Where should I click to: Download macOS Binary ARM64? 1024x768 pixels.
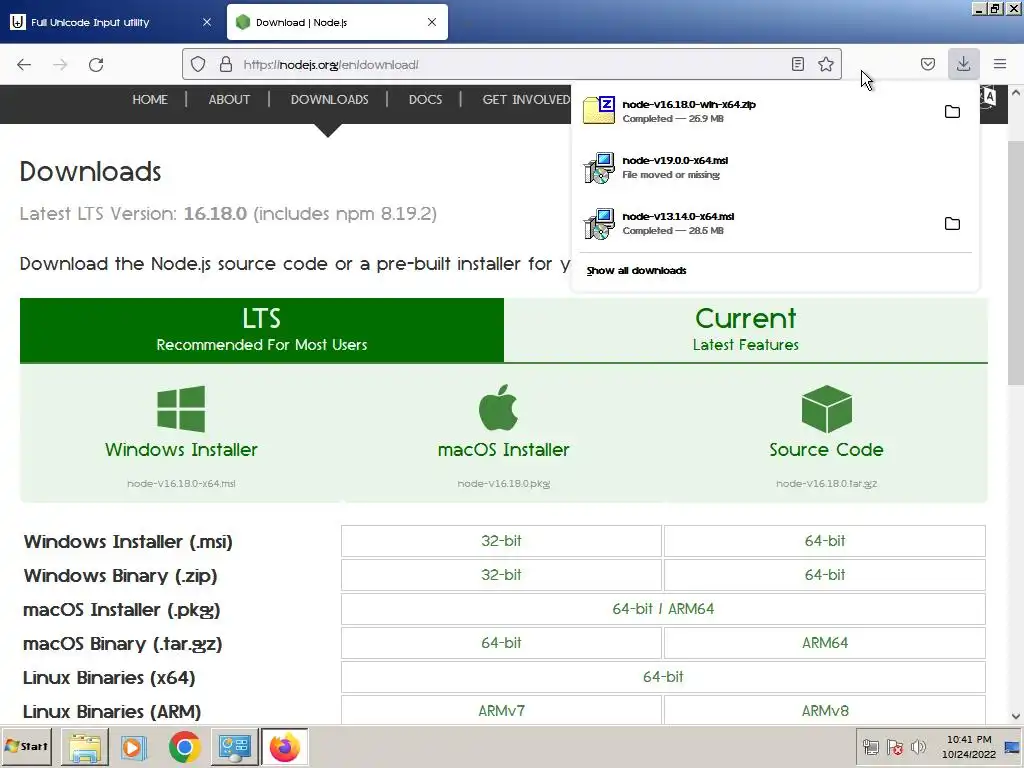pyautogui.click(x=825, y=643)
